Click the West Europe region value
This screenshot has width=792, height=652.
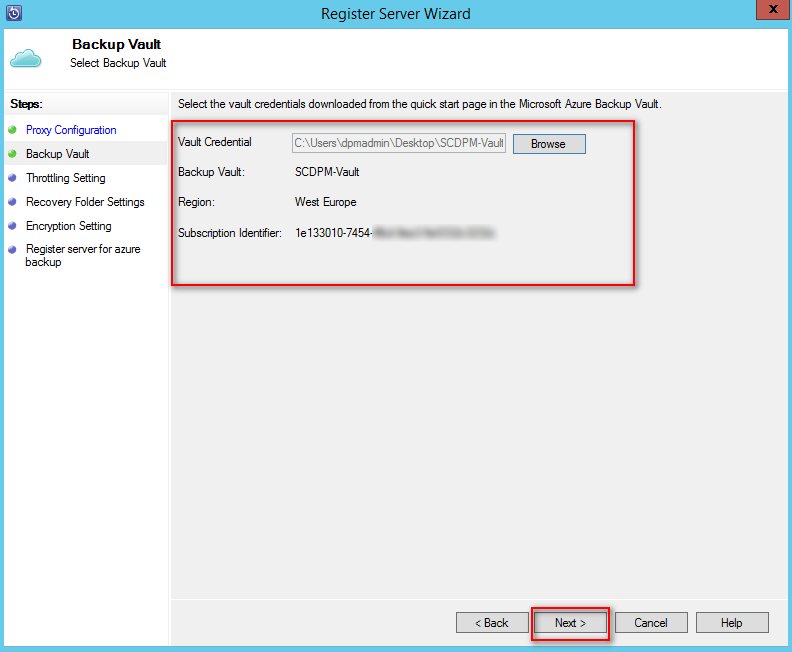325,202
